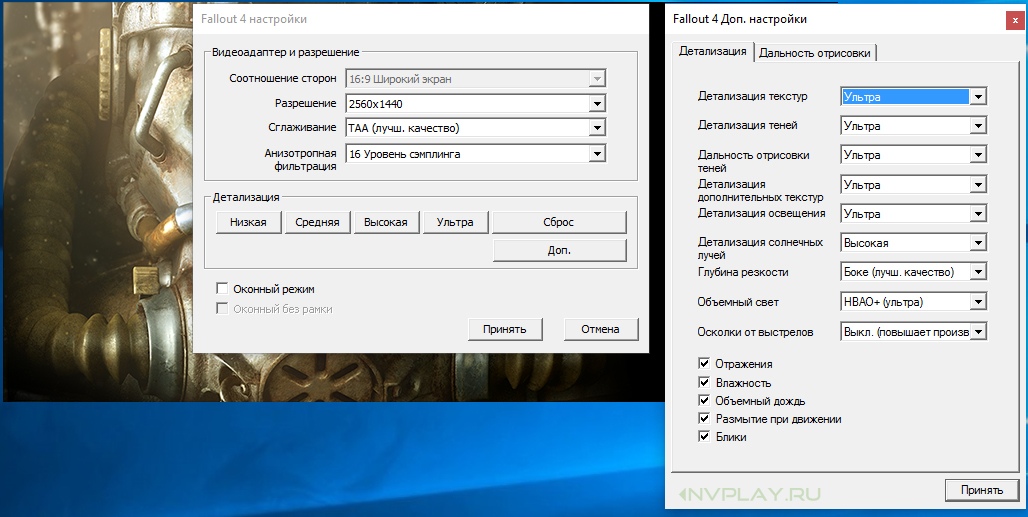Screen dimensions: 1028x517
Task: Switch to the Детализация tab
Action: coord(713,51)
